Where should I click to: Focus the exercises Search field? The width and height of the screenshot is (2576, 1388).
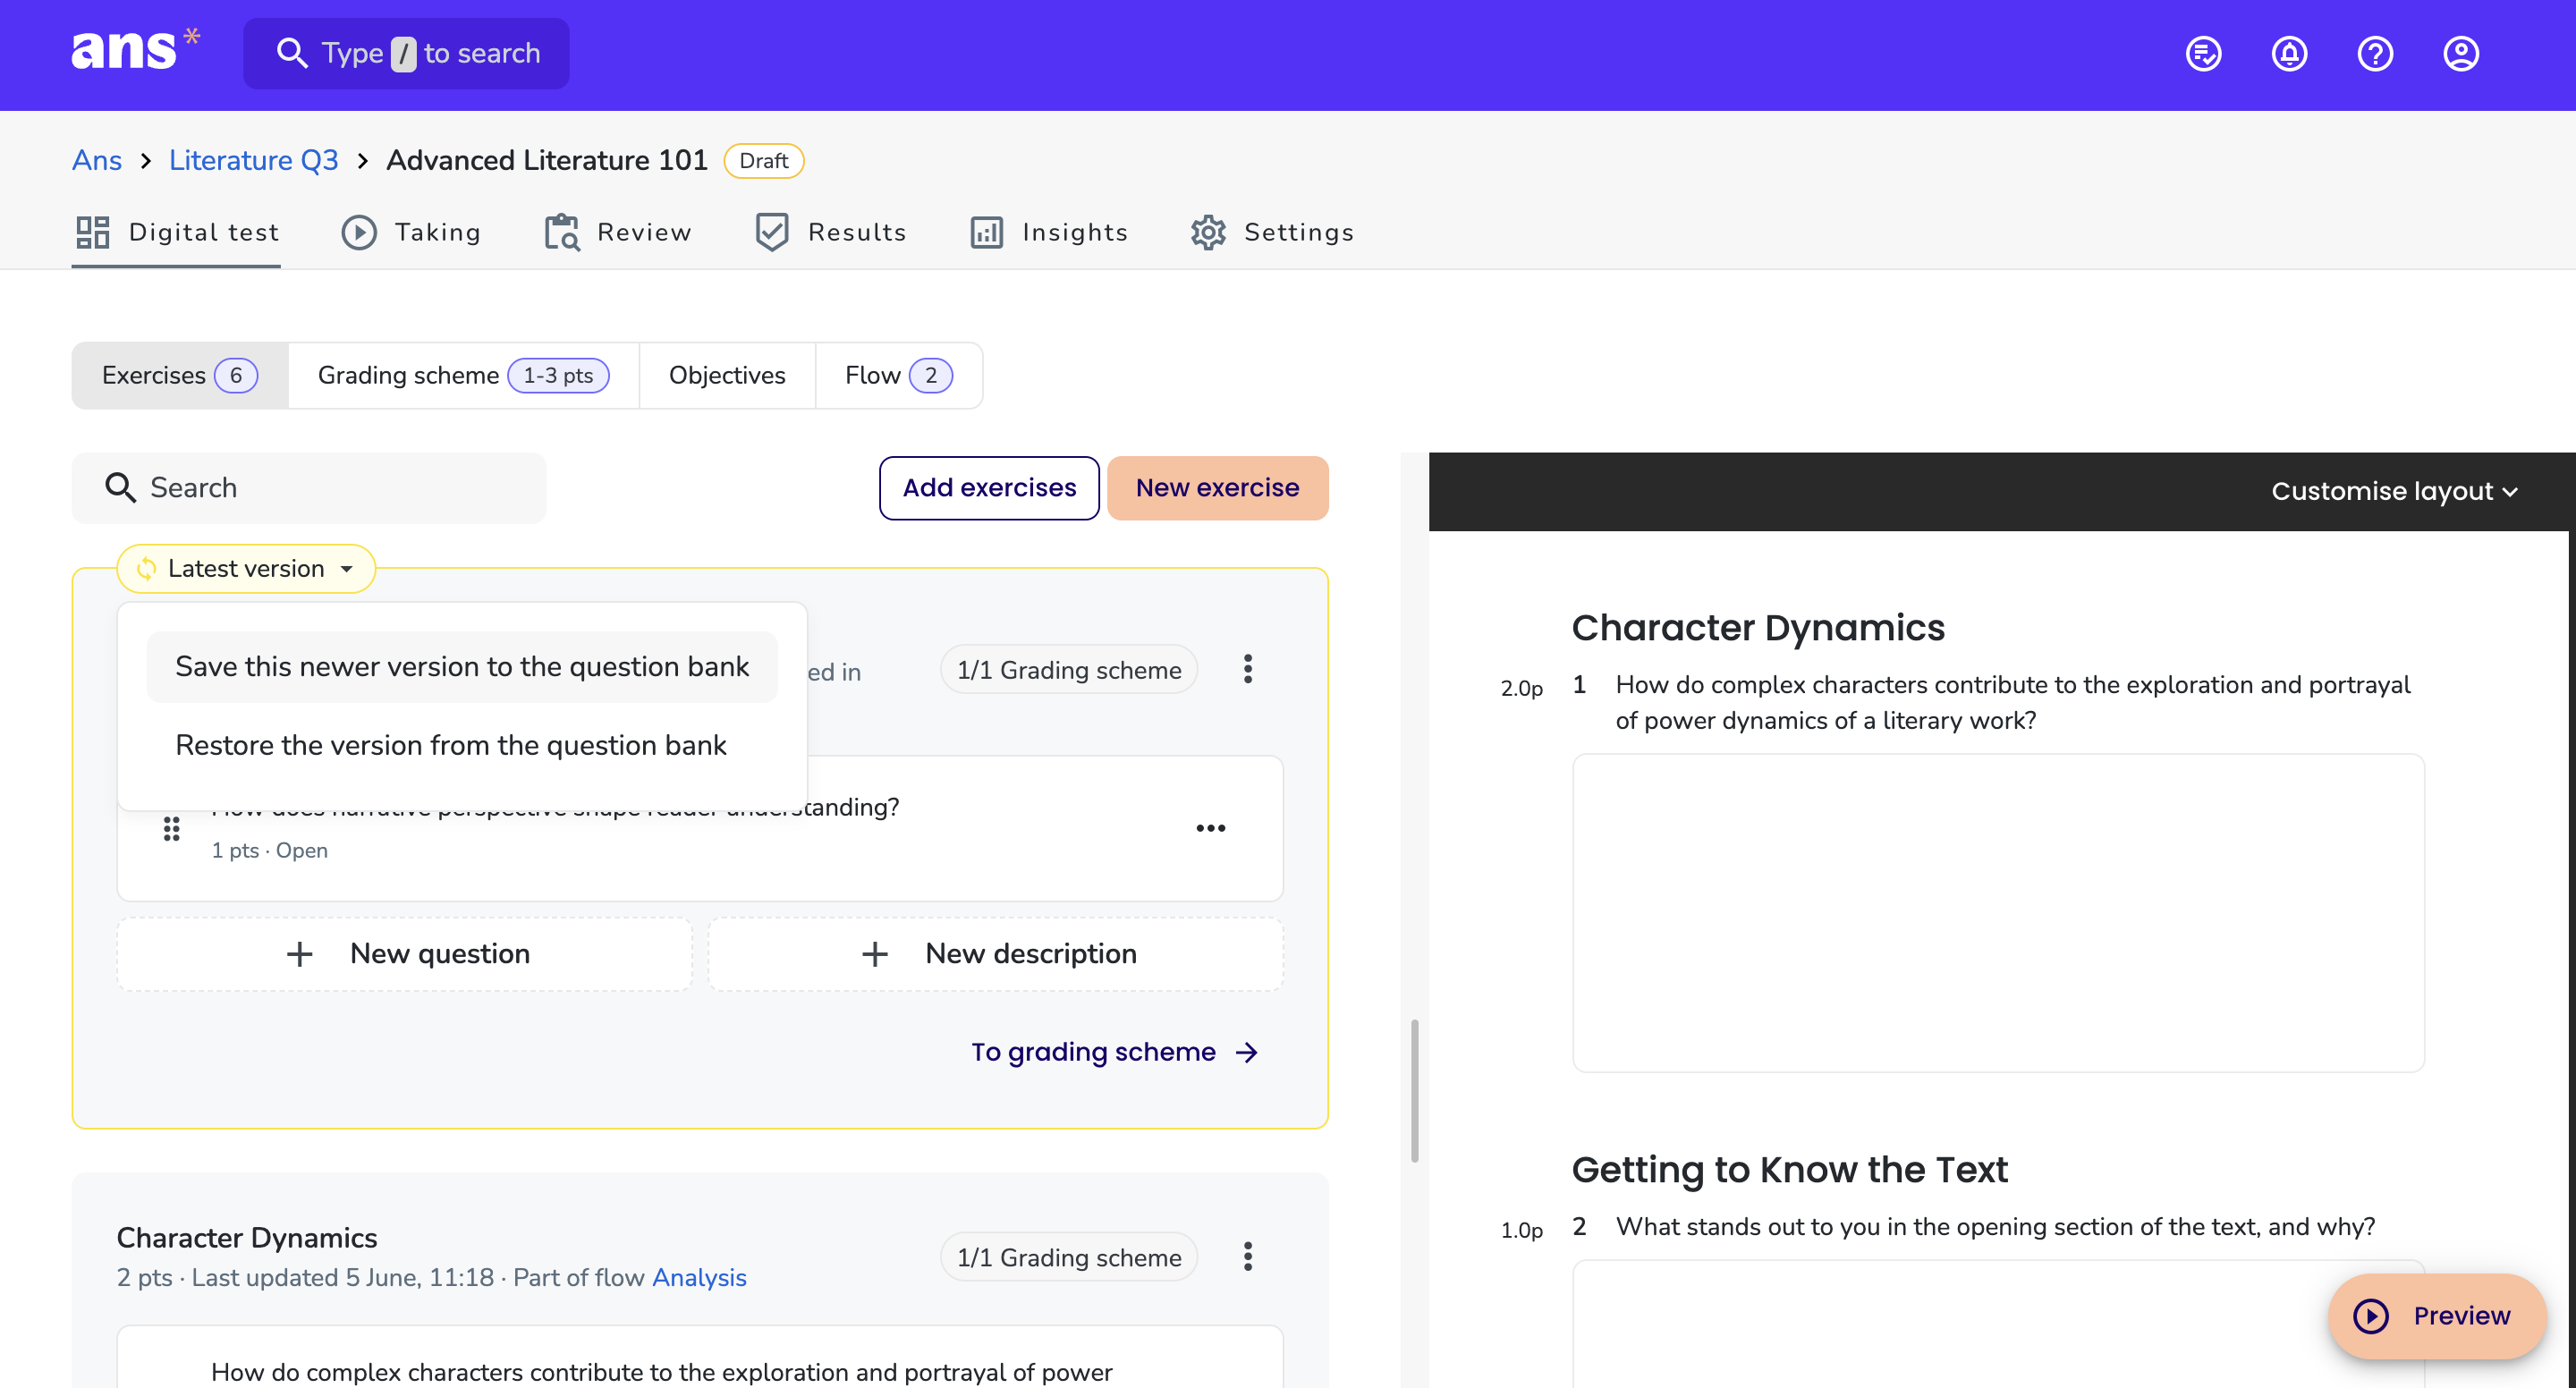(x=309, y=488)
